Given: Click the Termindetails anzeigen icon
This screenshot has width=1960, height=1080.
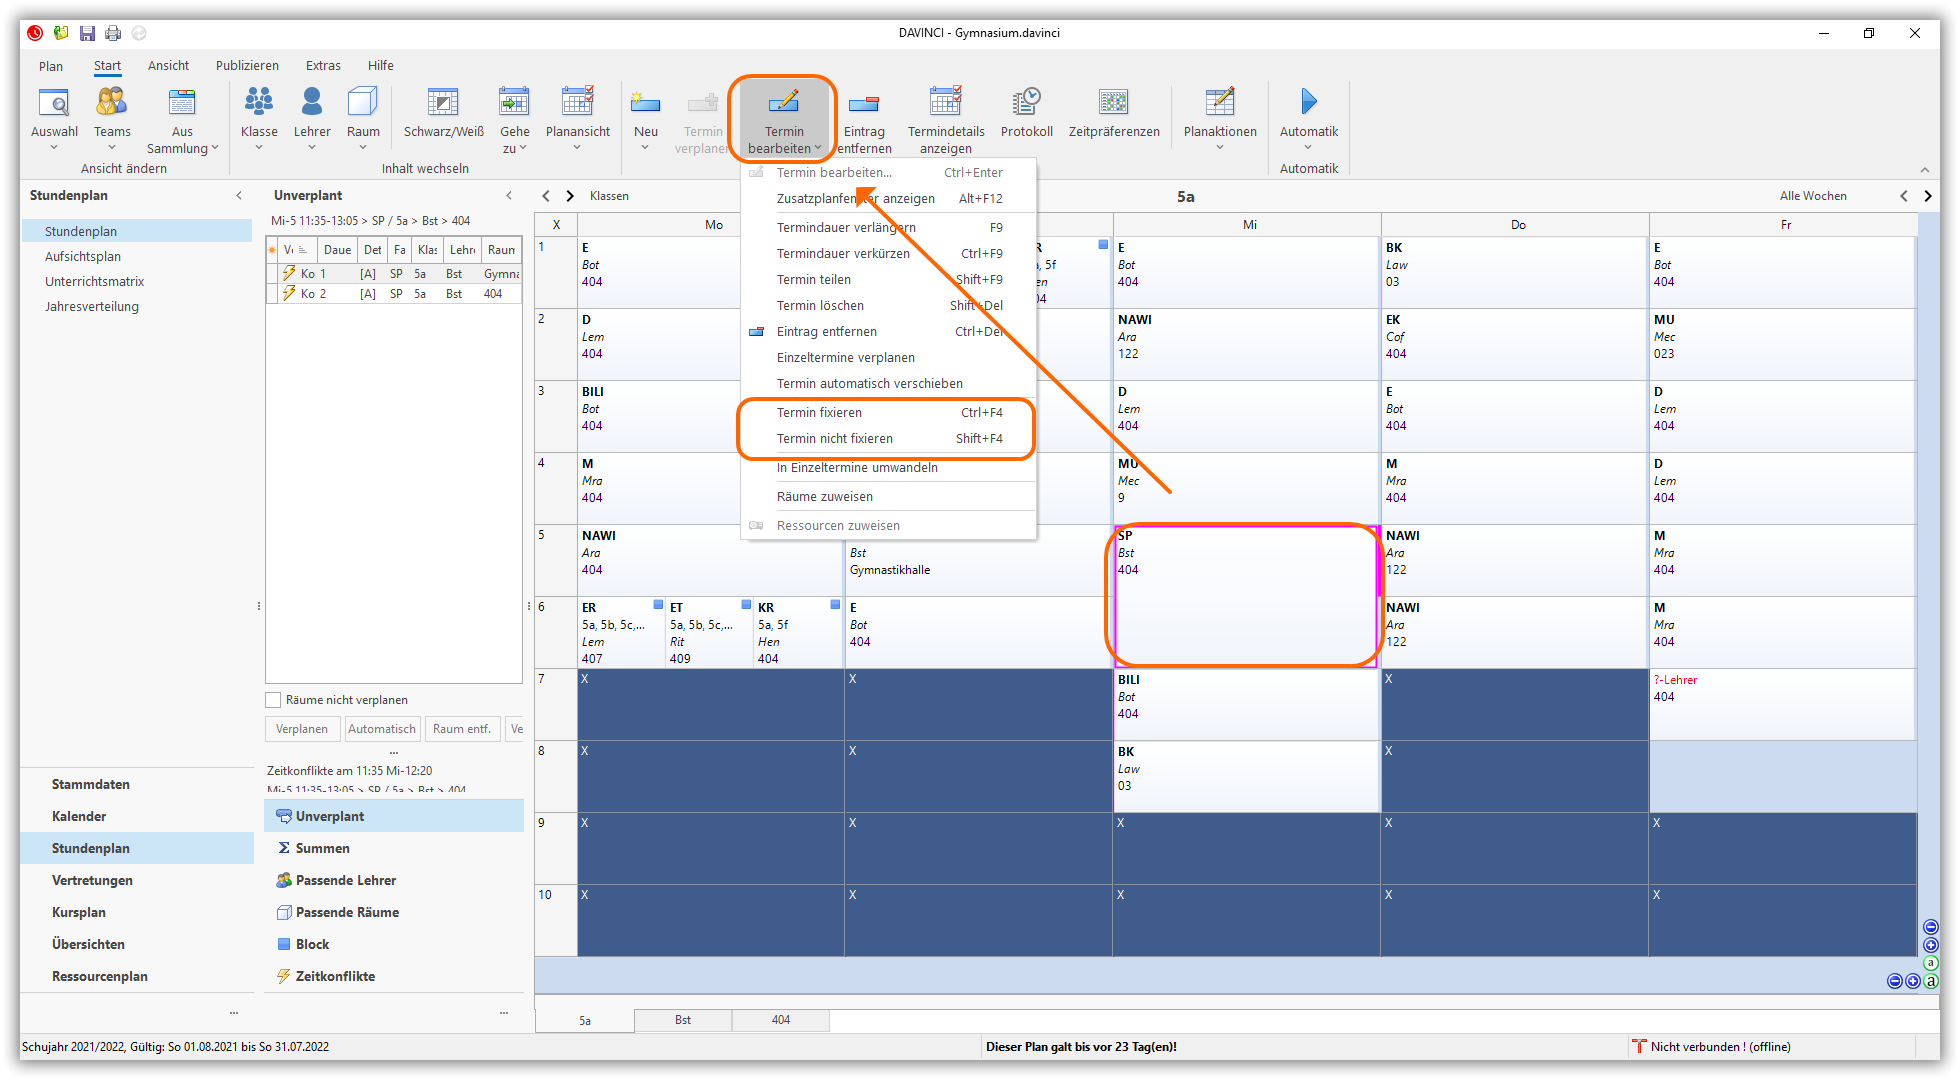Looking at the screenshot, I should pyautogui.click(x=945, y=102).
